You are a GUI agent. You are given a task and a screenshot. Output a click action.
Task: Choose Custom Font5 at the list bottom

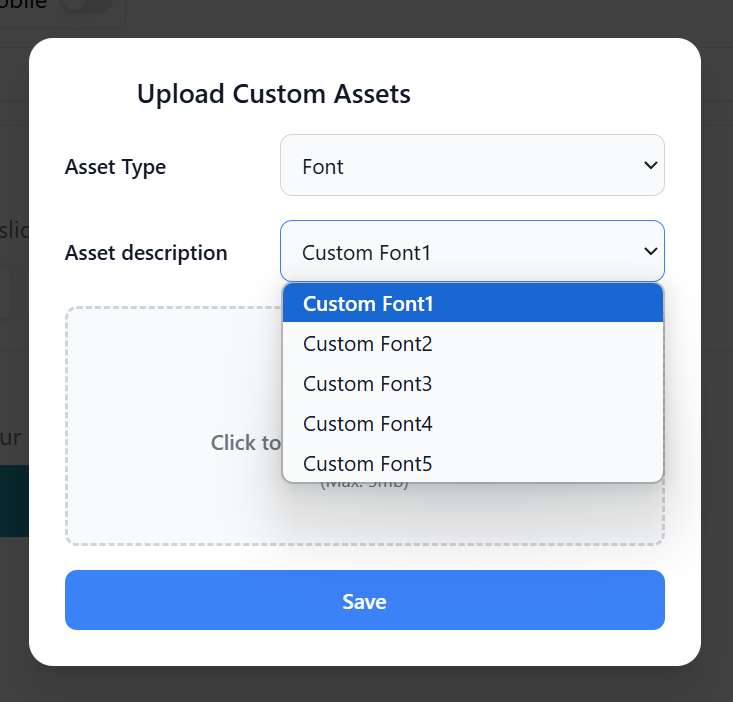(473, 463)
